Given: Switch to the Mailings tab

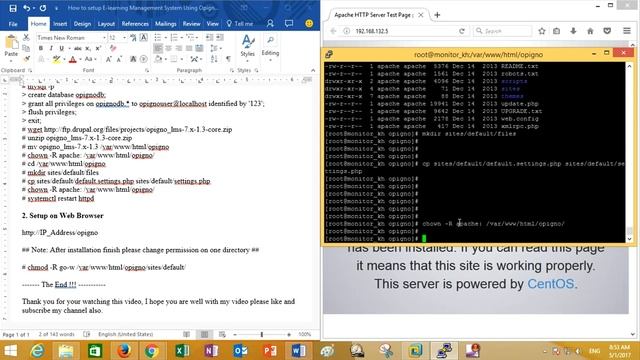Looking at the screenshot, I should 165,24.
